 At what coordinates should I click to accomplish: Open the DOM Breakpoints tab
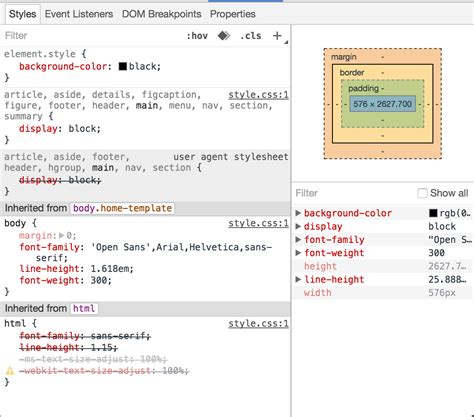[x=162, y=14]
